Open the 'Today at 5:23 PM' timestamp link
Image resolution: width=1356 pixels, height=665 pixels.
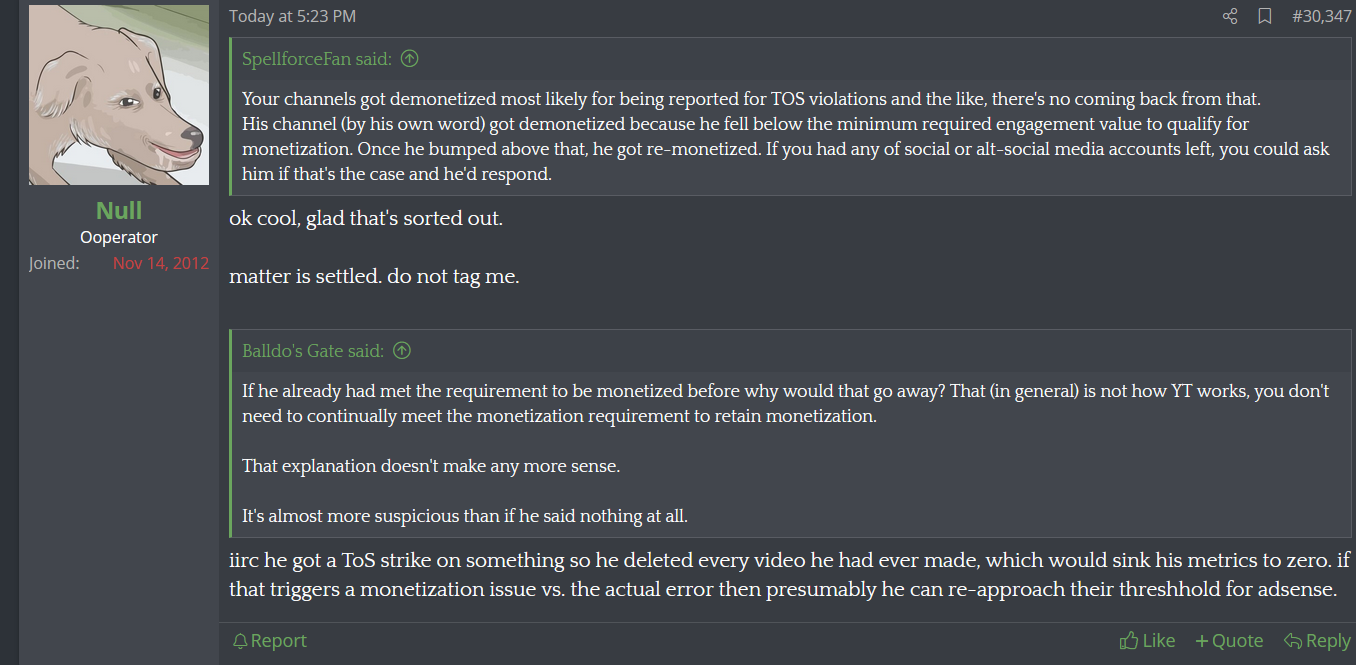point(292,16)
